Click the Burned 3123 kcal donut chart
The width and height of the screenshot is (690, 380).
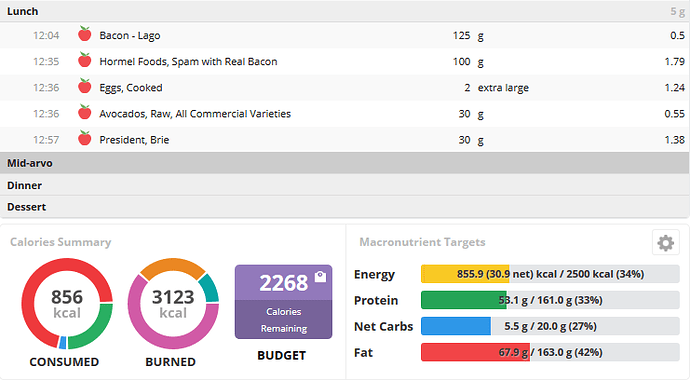click(x=173, y=303)
